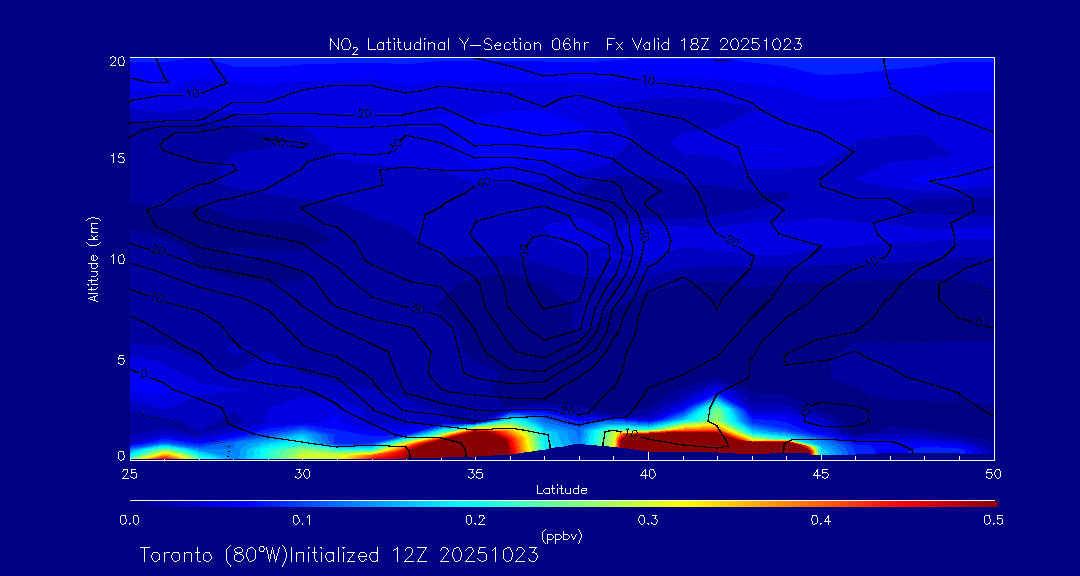Click the NO2 Latitudinal Y-Section chart title
The width and height of the screenshot is (1080, 576).
point(565,44)
